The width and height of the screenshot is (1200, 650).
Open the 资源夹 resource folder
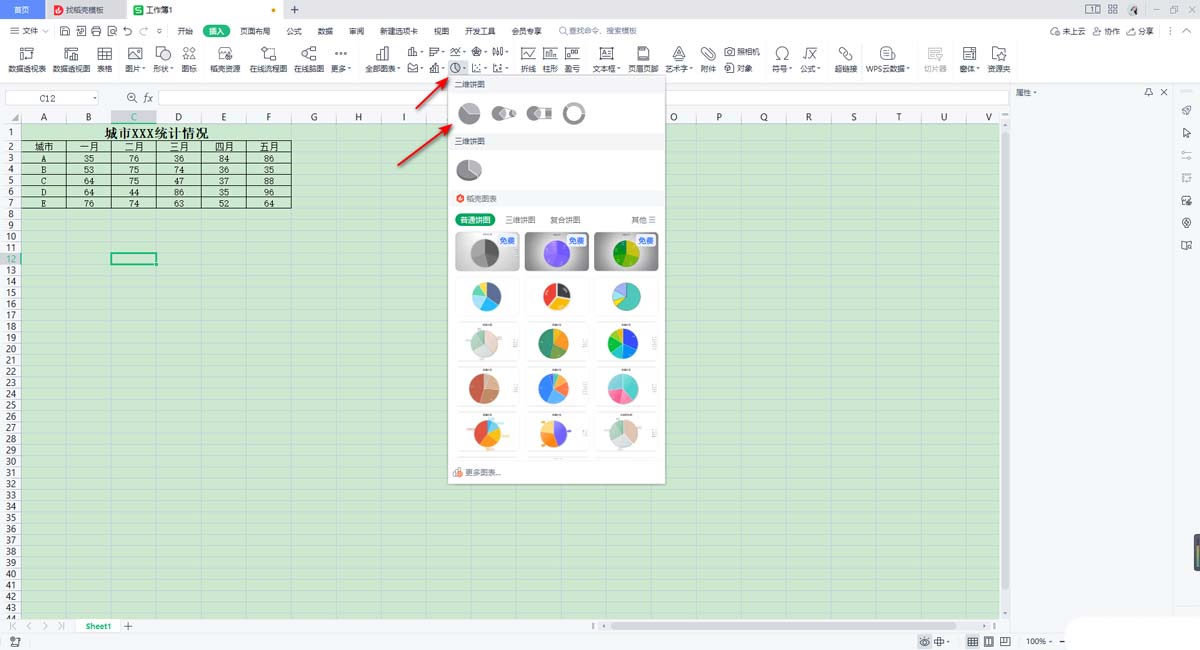[998, 60]
